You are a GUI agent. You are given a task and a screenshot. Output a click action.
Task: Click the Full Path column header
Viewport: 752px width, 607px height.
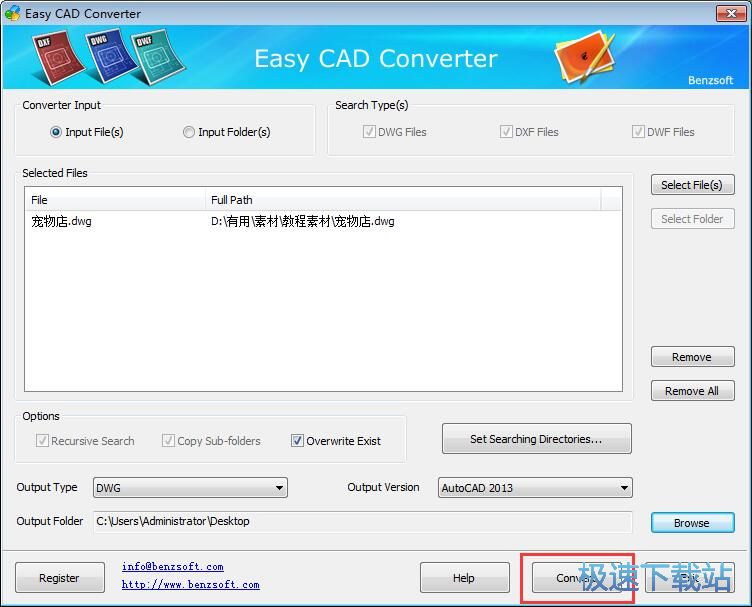pyautogui.click(x=403, y=200)
